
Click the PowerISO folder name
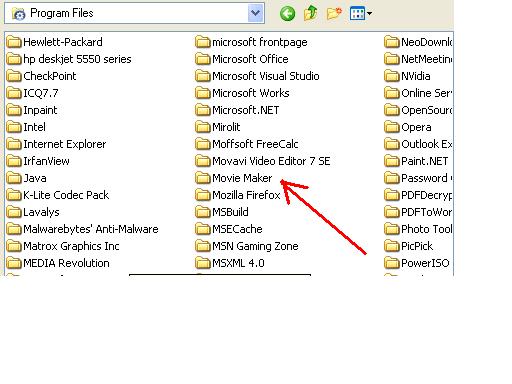click(x=425, y=263)
